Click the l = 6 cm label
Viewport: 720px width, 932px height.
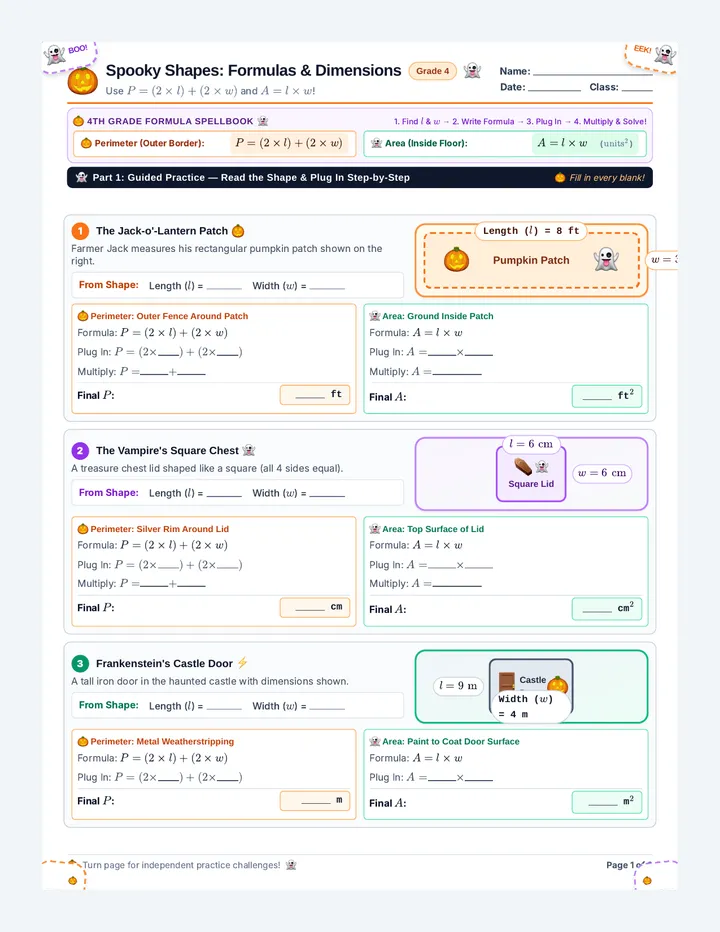pyautogui.click(x=531, y=444)
